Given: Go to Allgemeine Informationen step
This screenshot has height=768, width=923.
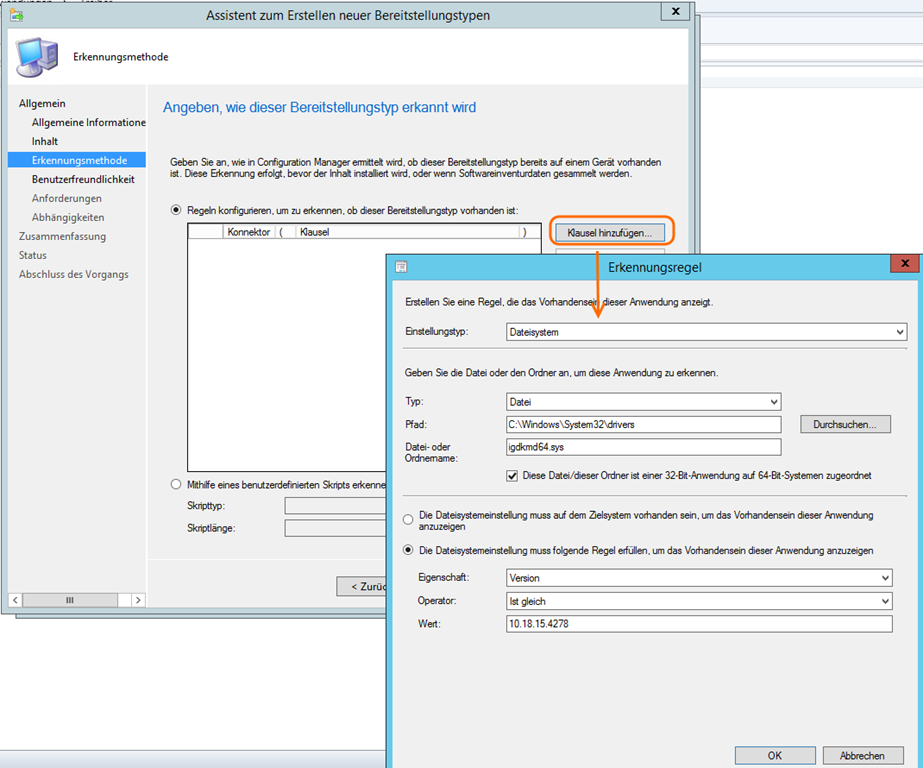Looking at the screenshot, I should click(x=88, y=122).
